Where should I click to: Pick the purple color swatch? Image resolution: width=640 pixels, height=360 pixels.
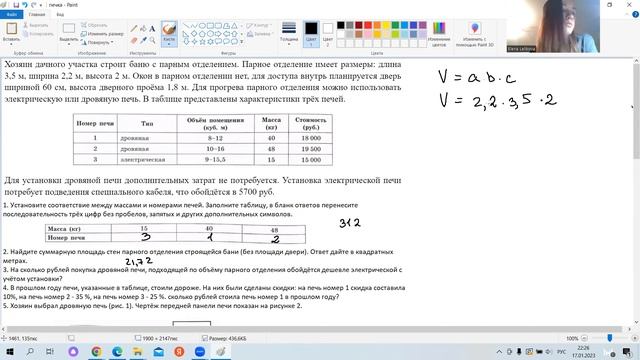422,25
